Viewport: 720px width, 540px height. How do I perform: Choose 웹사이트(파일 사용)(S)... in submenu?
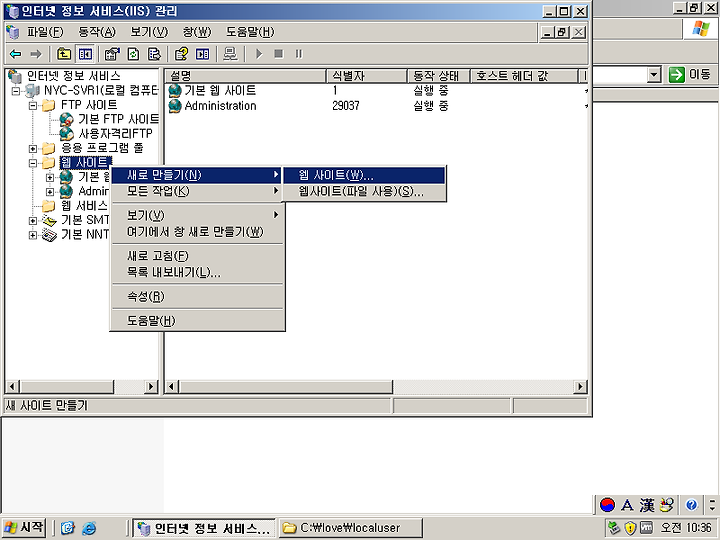[365, 191]
